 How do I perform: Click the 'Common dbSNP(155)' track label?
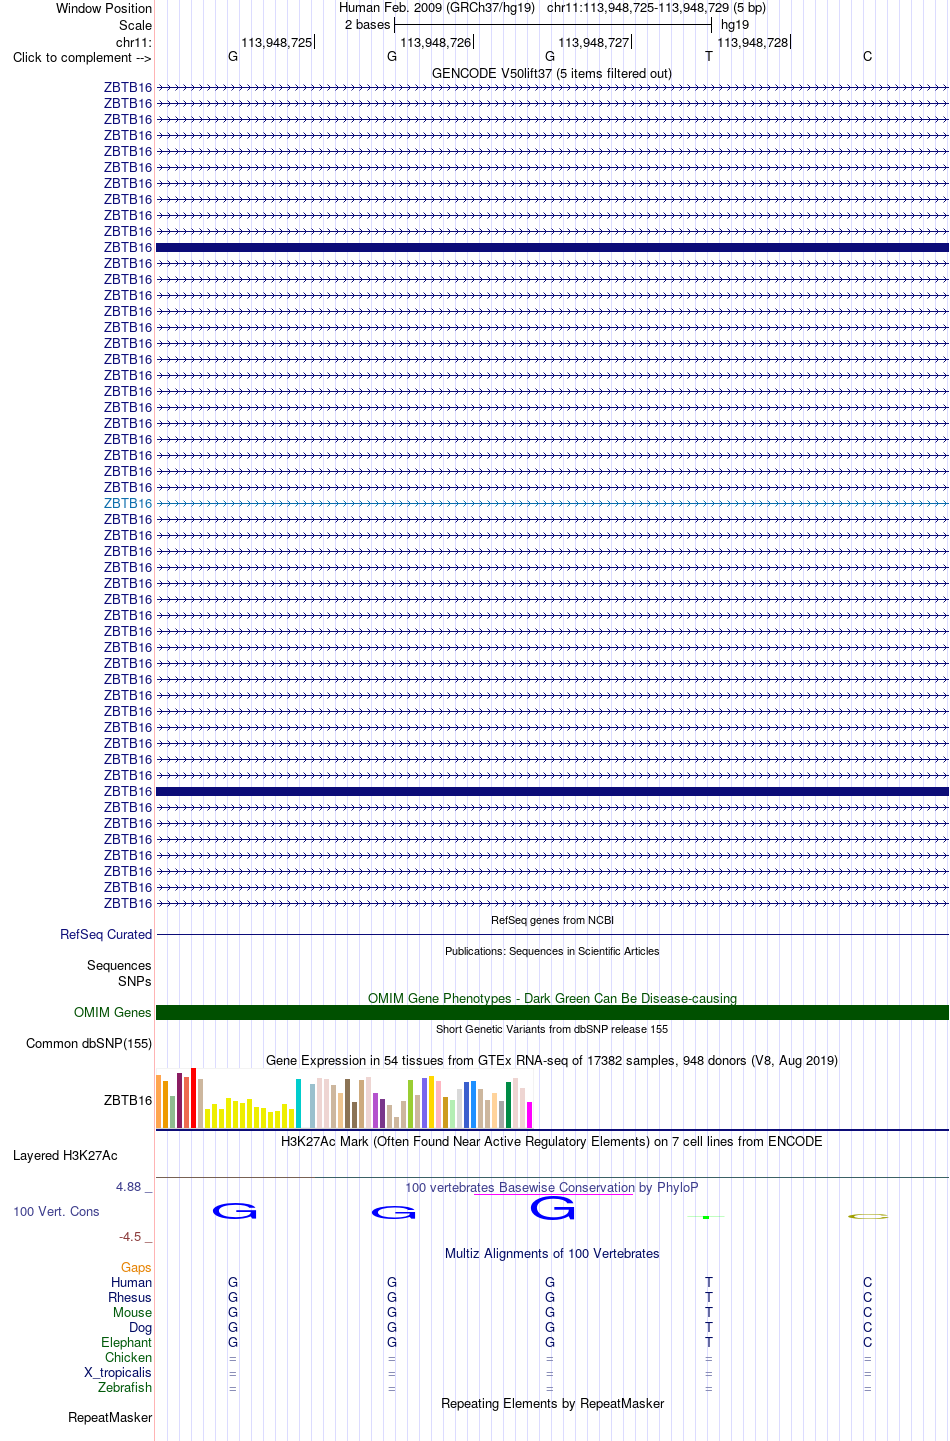[x=89, y=1043]
